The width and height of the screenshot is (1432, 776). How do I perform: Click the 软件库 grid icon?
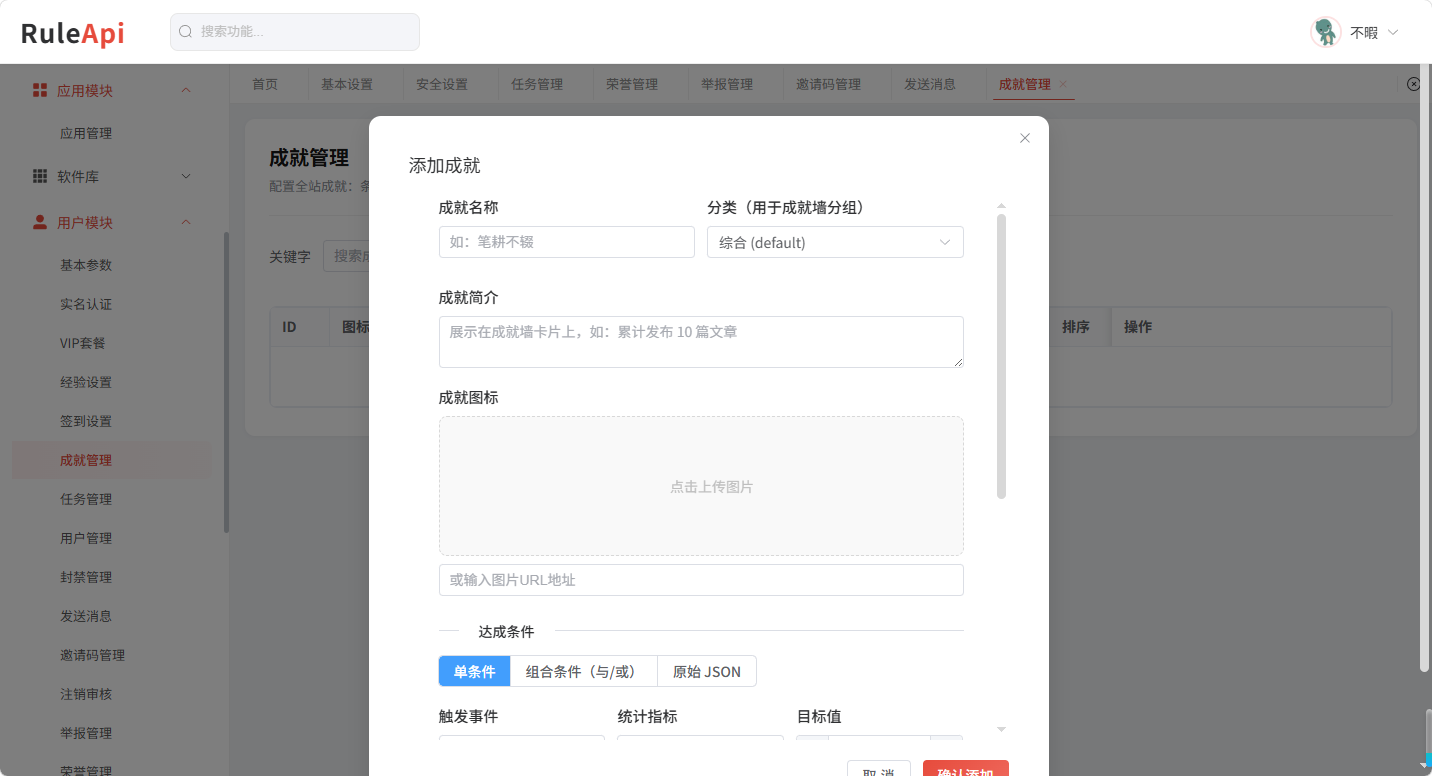[40, 176]
